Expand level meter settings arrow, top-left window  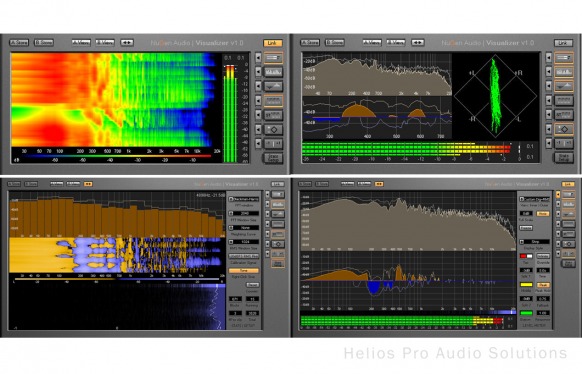pyautogui.click(x=258, y=58)
